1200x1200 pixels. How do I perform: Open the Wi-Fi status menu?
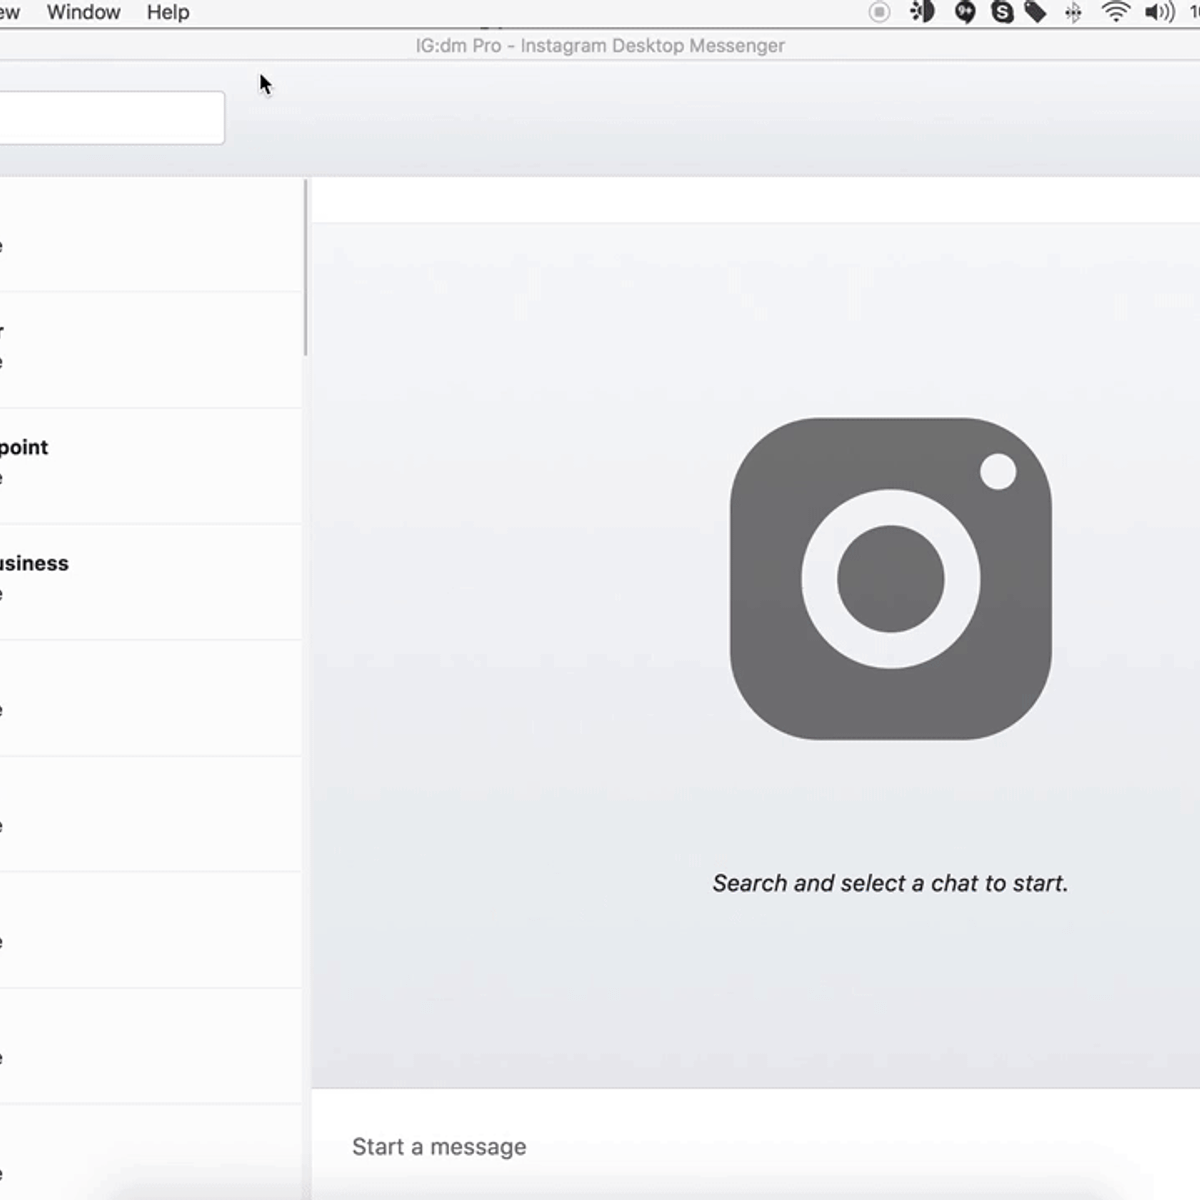1115,12
